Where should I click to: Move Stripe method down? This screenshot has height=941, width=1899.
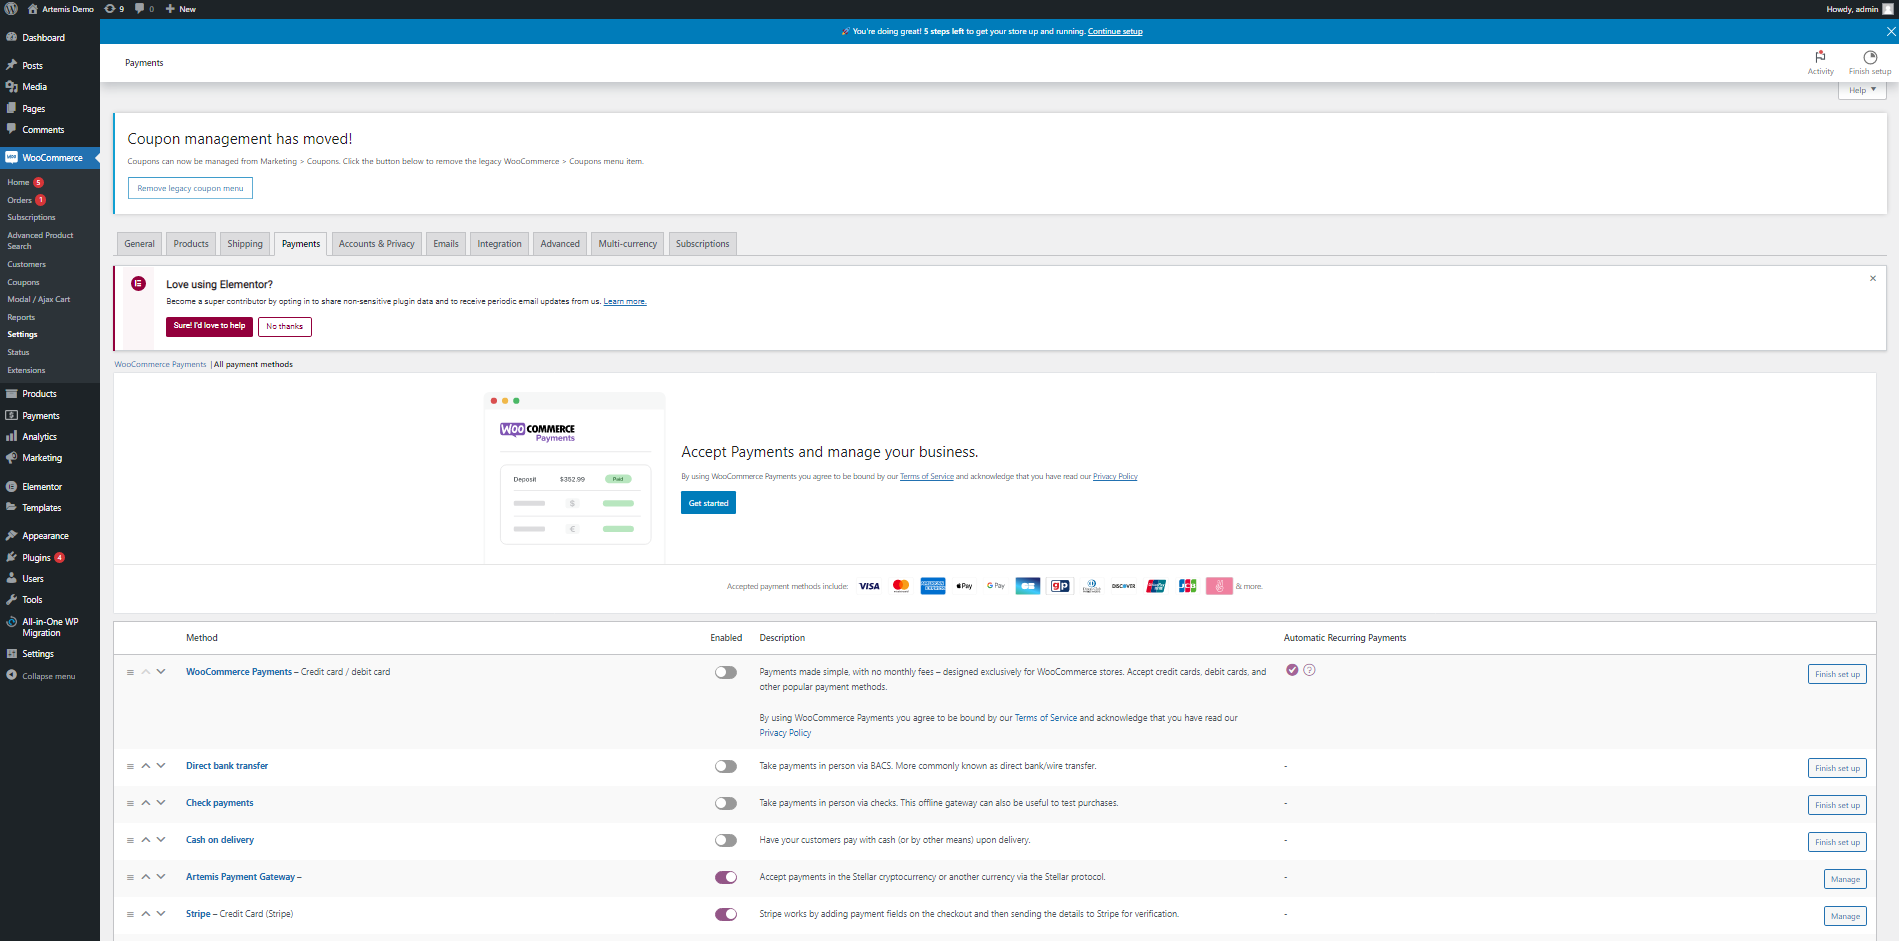(x=161, y=914)
